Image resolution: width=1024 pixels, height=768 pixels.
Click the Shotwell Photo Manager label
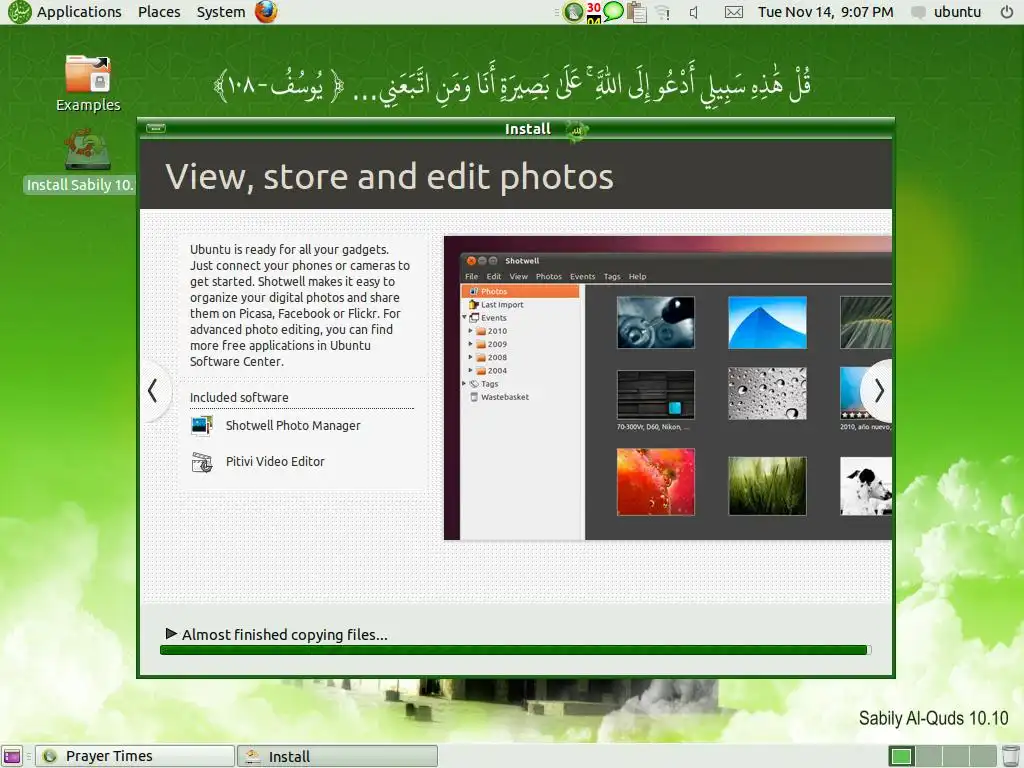point(293,426)
